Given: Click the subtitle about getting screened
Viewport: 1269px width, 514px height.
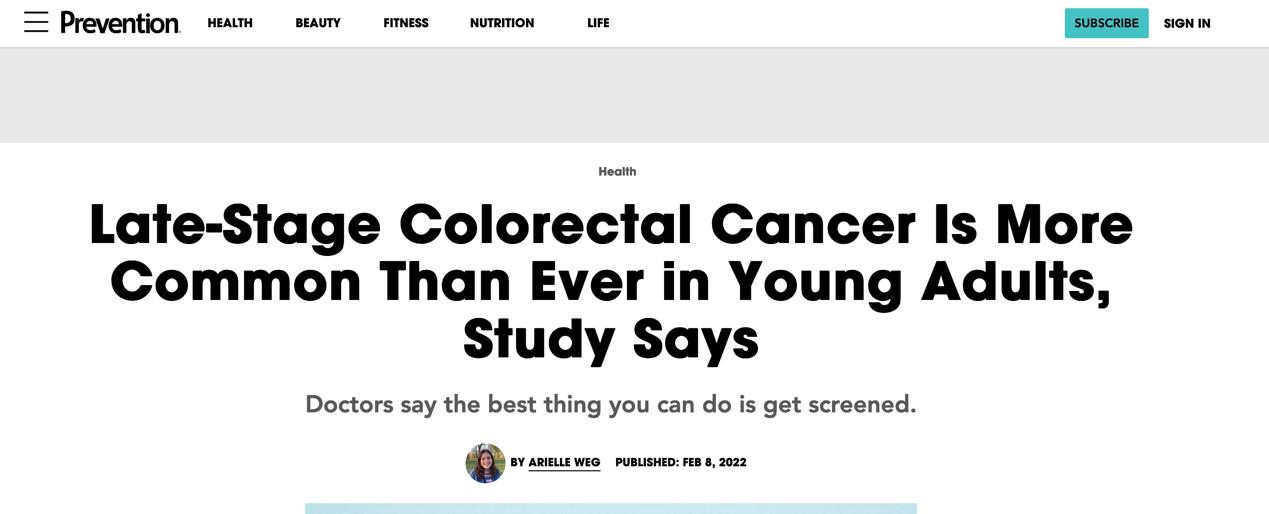Looking at the screenshot, I should 611,404.
